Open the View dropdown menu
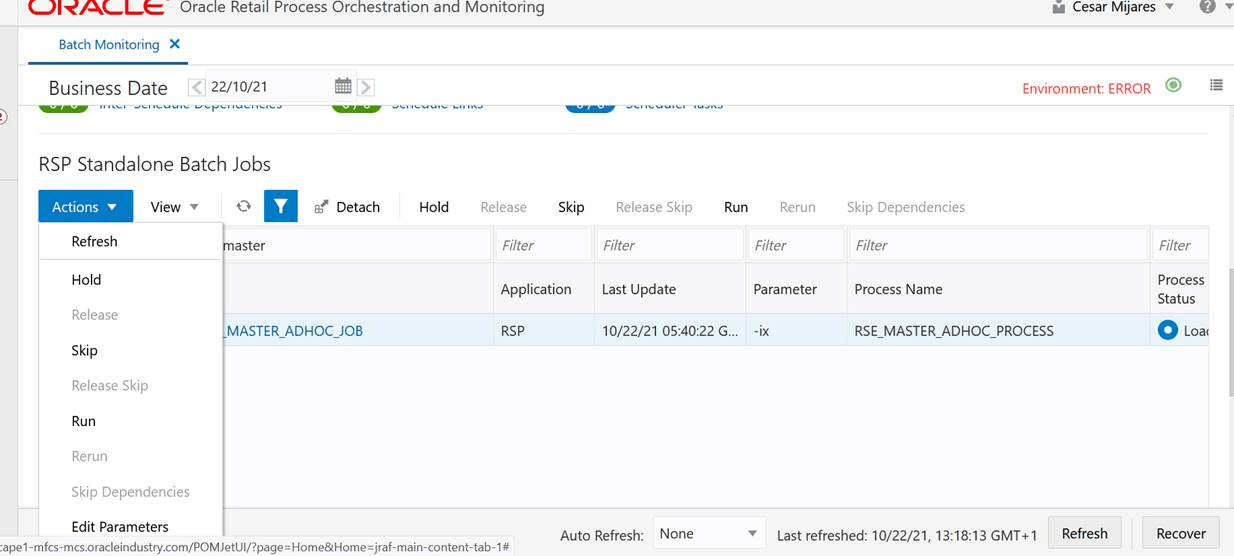The image size is (1234, 556). tap(175, 207)
